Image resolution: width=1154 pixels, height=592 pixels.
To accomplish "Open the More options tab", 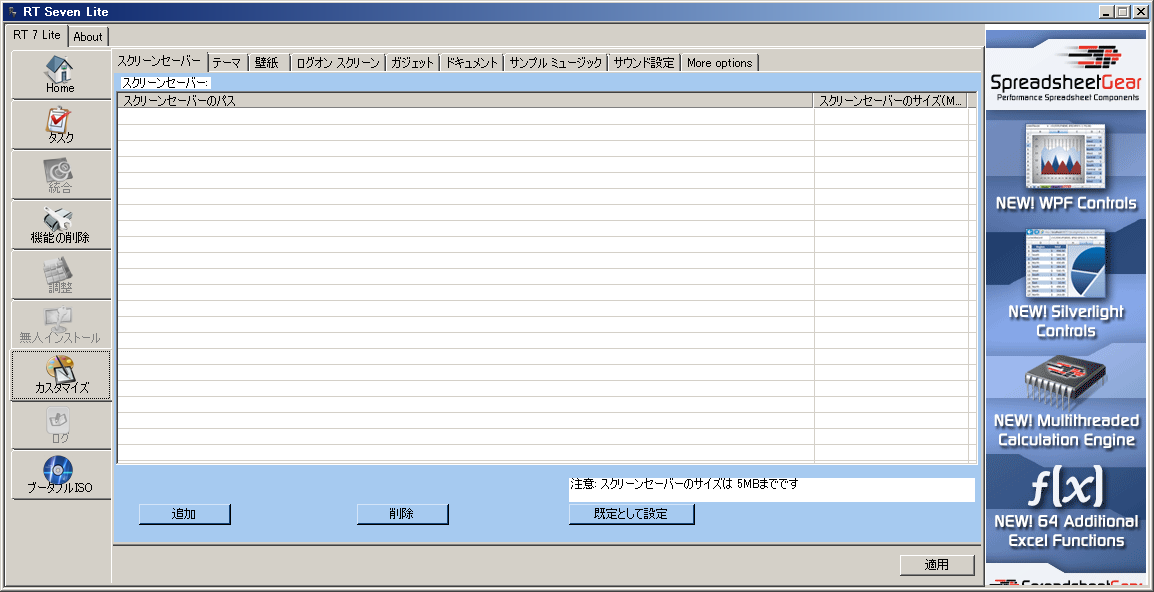I will (720, 63).
